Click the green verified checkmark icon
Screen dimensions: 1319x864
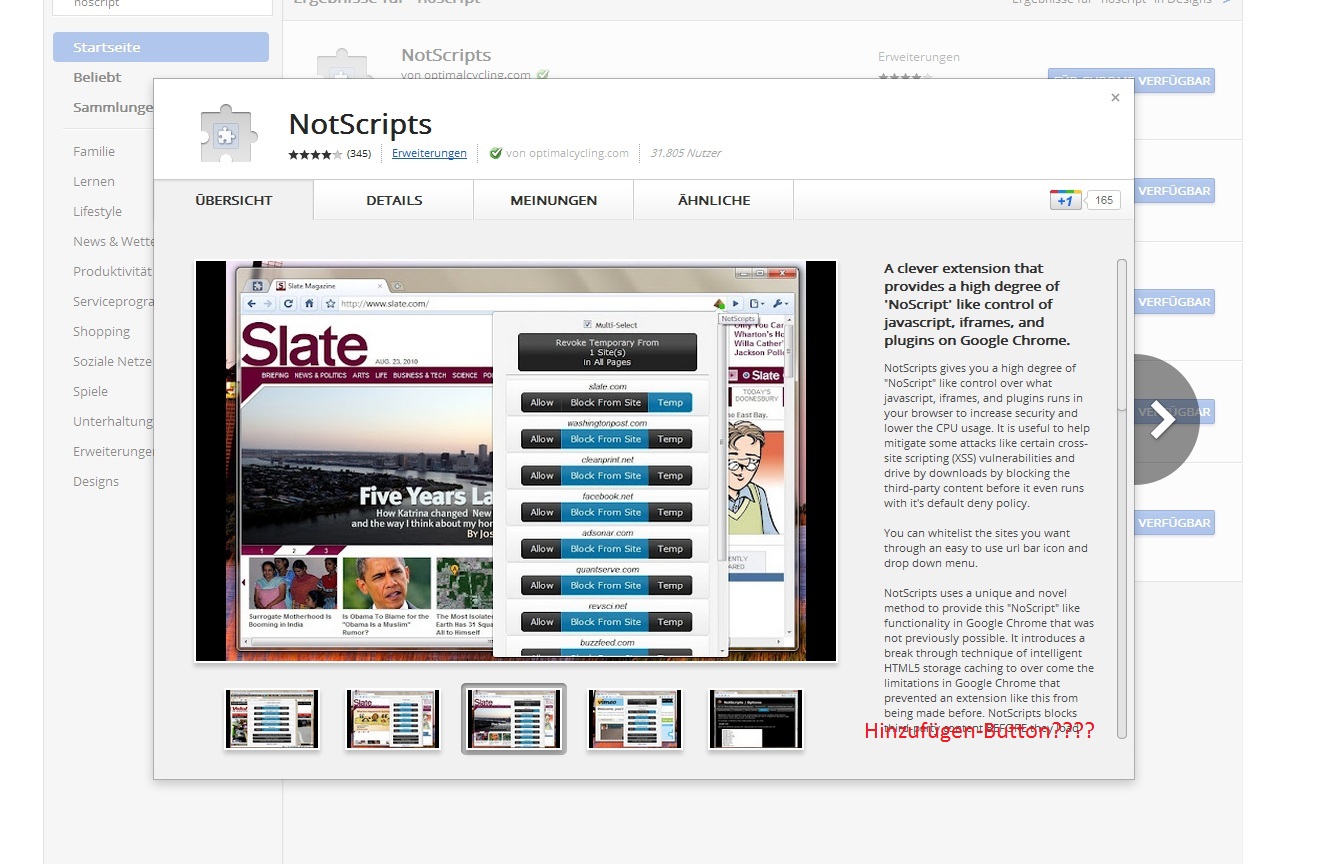[496, 153]
